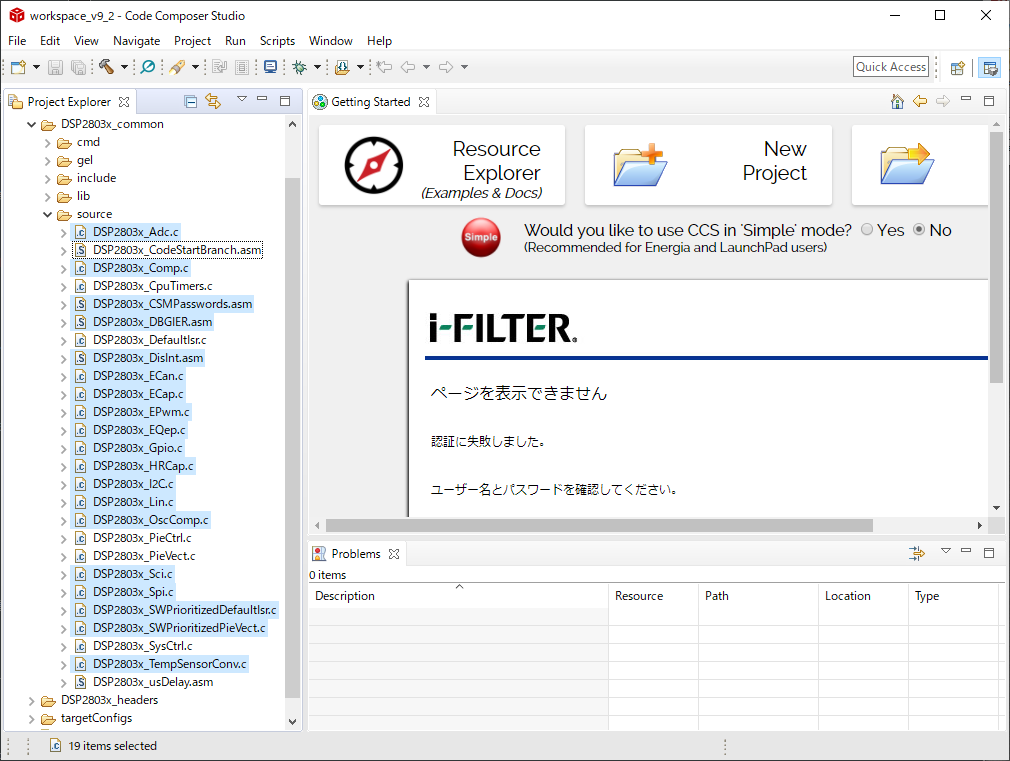This screenshot has width=1010, height=761.
Task: Switch to the Problems tab
Action: (x=355, y=554)
